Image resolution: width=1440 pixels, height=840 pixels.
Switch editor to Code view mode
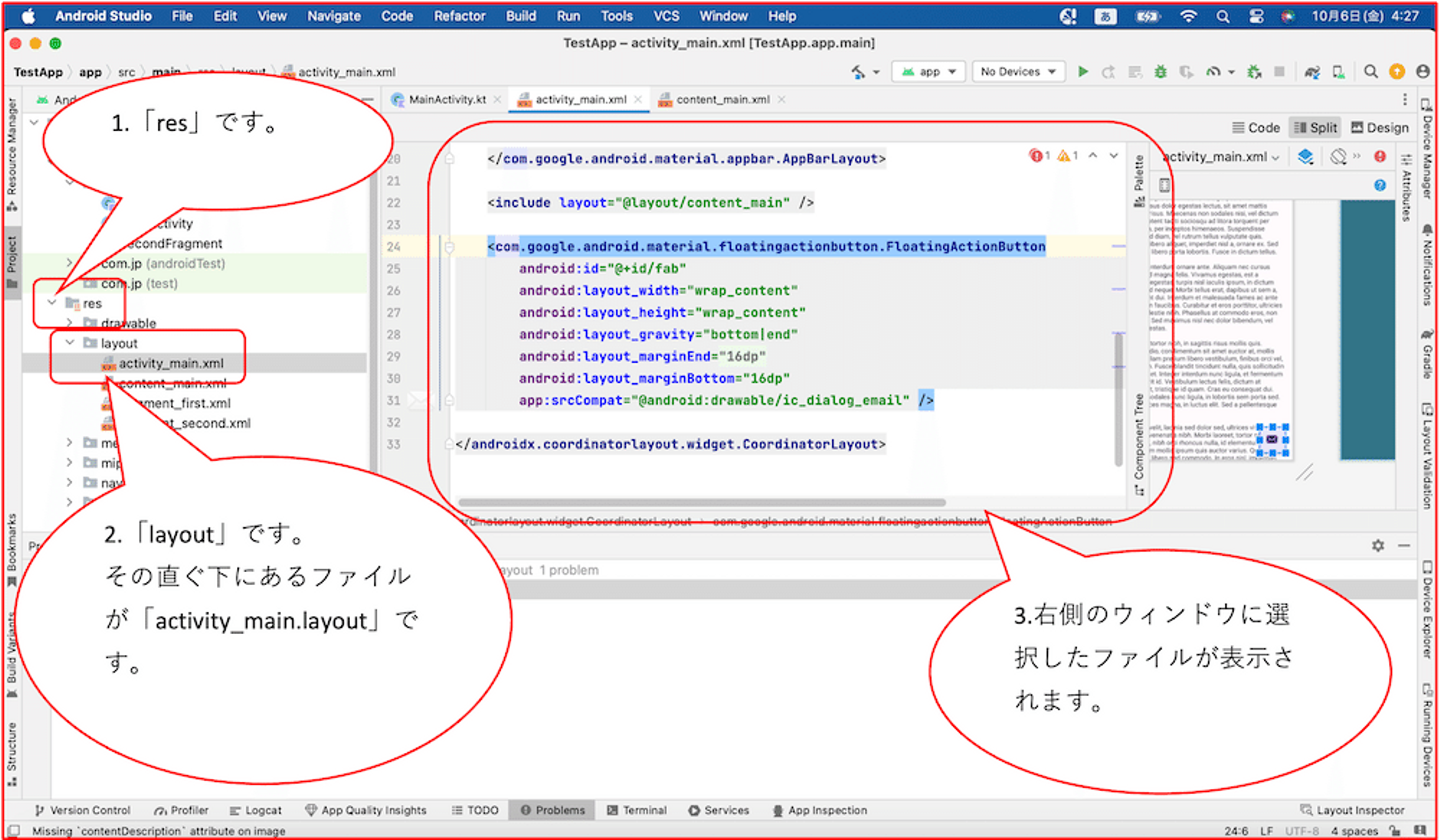[x=1256, y=127]
